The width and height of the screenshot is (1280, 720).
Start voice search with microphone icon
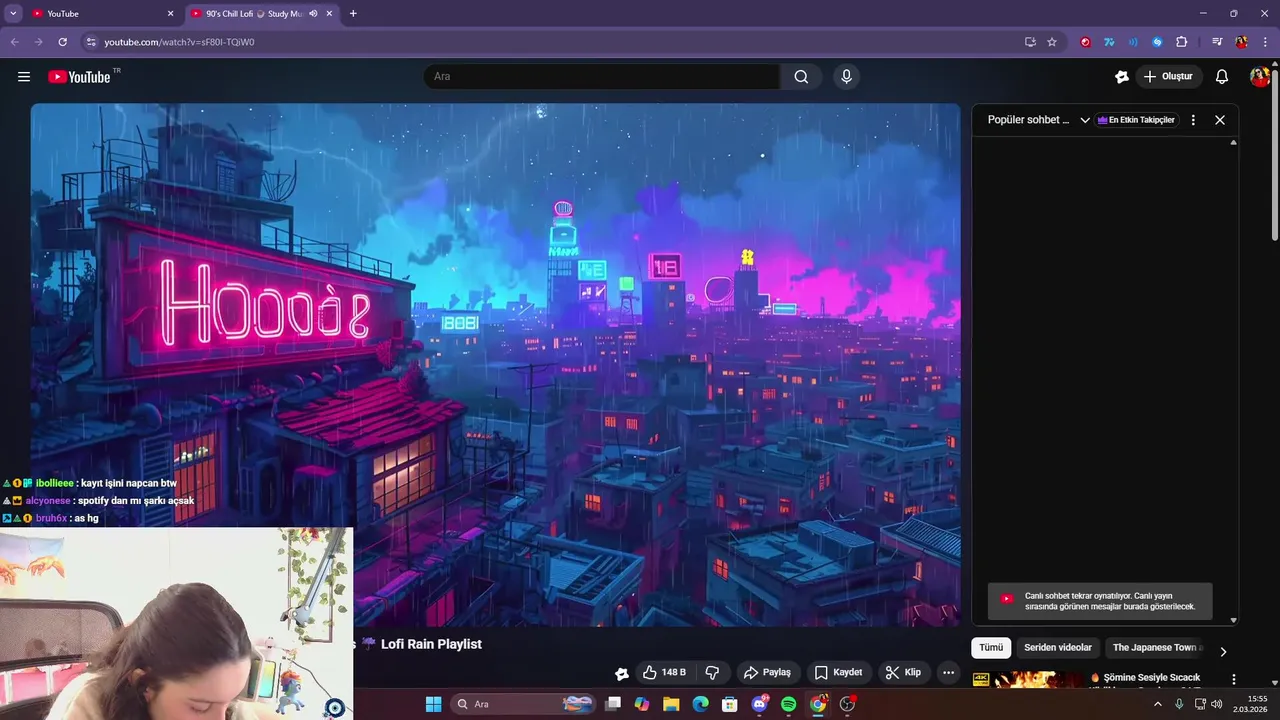846,77
